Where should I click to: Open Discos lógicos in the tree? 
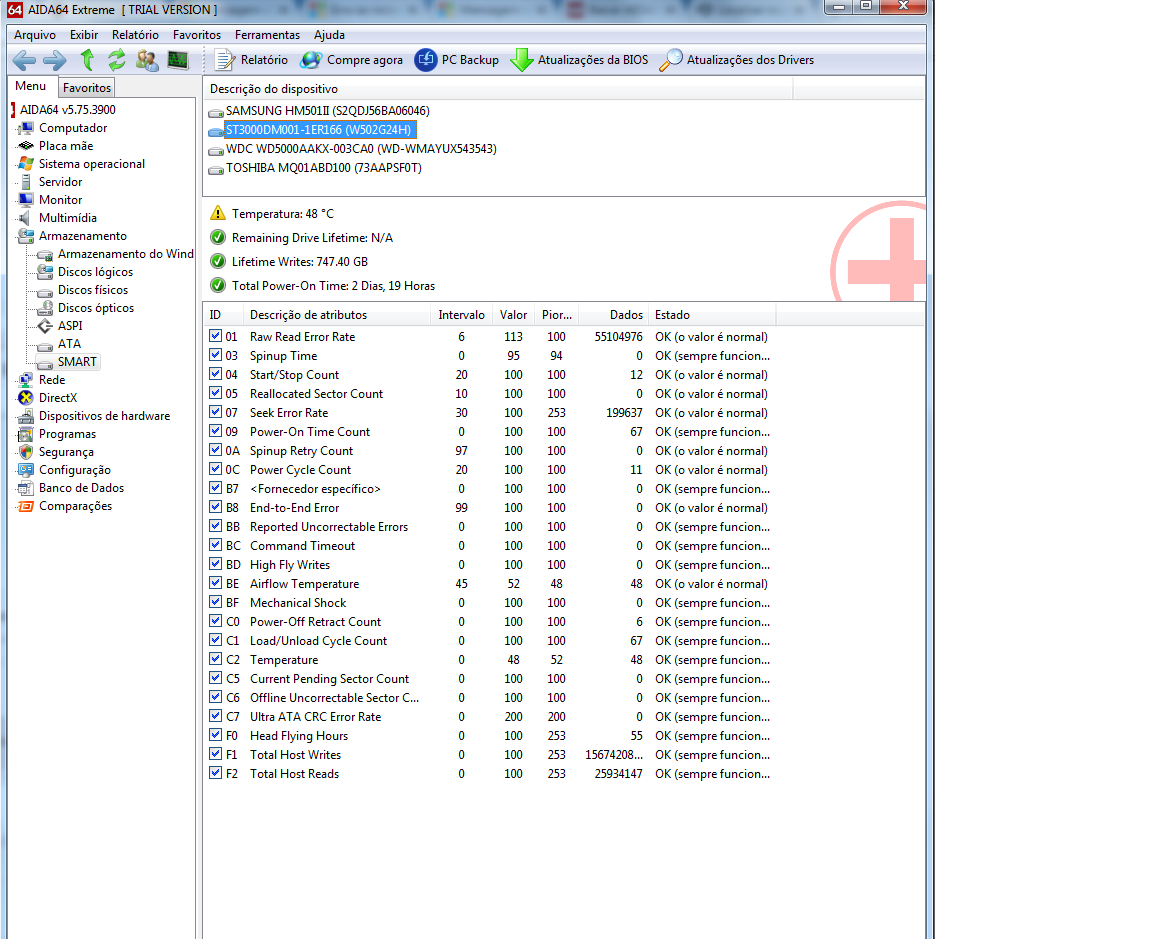[x=96, y=272]
